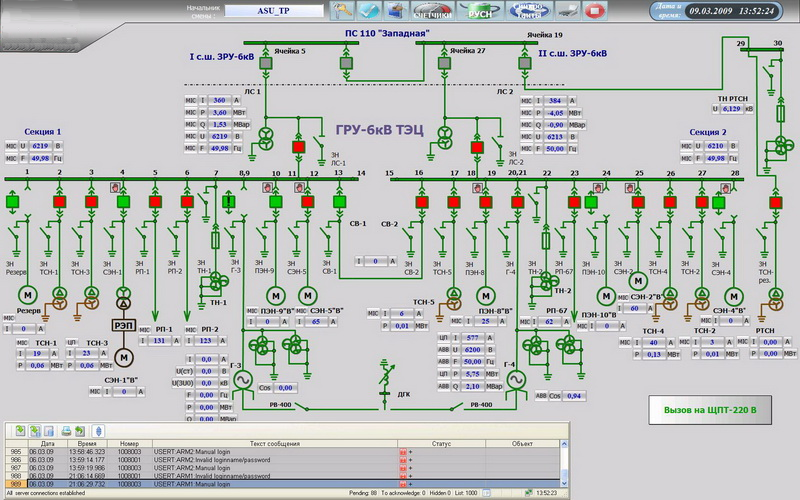The width and height of the screenshot is (800, 500).
Task: Click alarm list scrollbar up arrow
Action: (564, 444)
